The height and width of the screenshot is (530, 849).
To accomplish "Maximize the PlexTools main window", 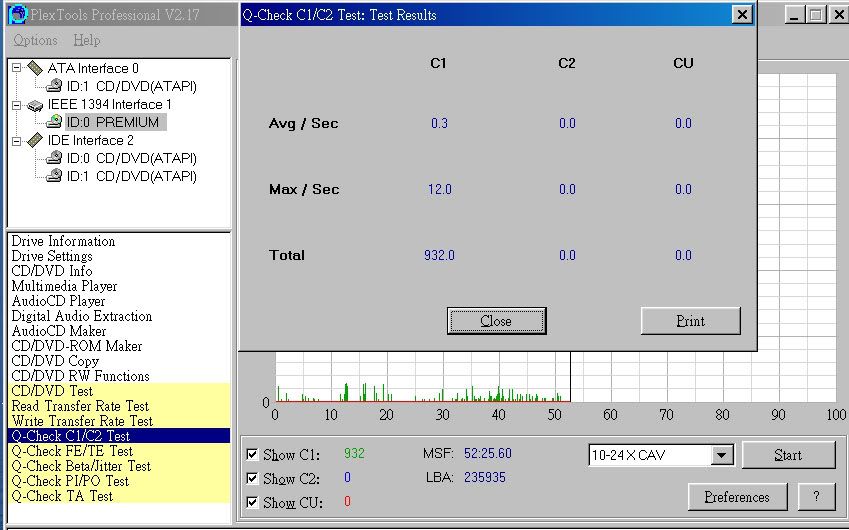I will click(815, 15).
